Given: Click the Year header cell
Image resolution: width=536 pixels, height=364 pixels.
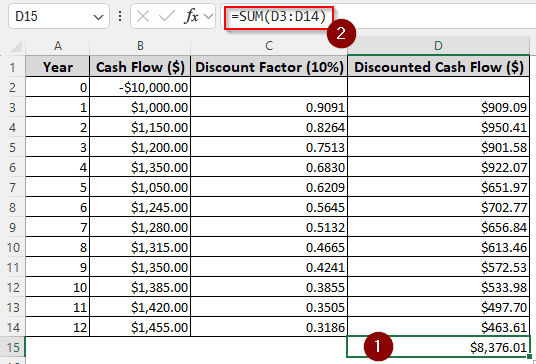Looking at the screenshot, I should 58,67.
